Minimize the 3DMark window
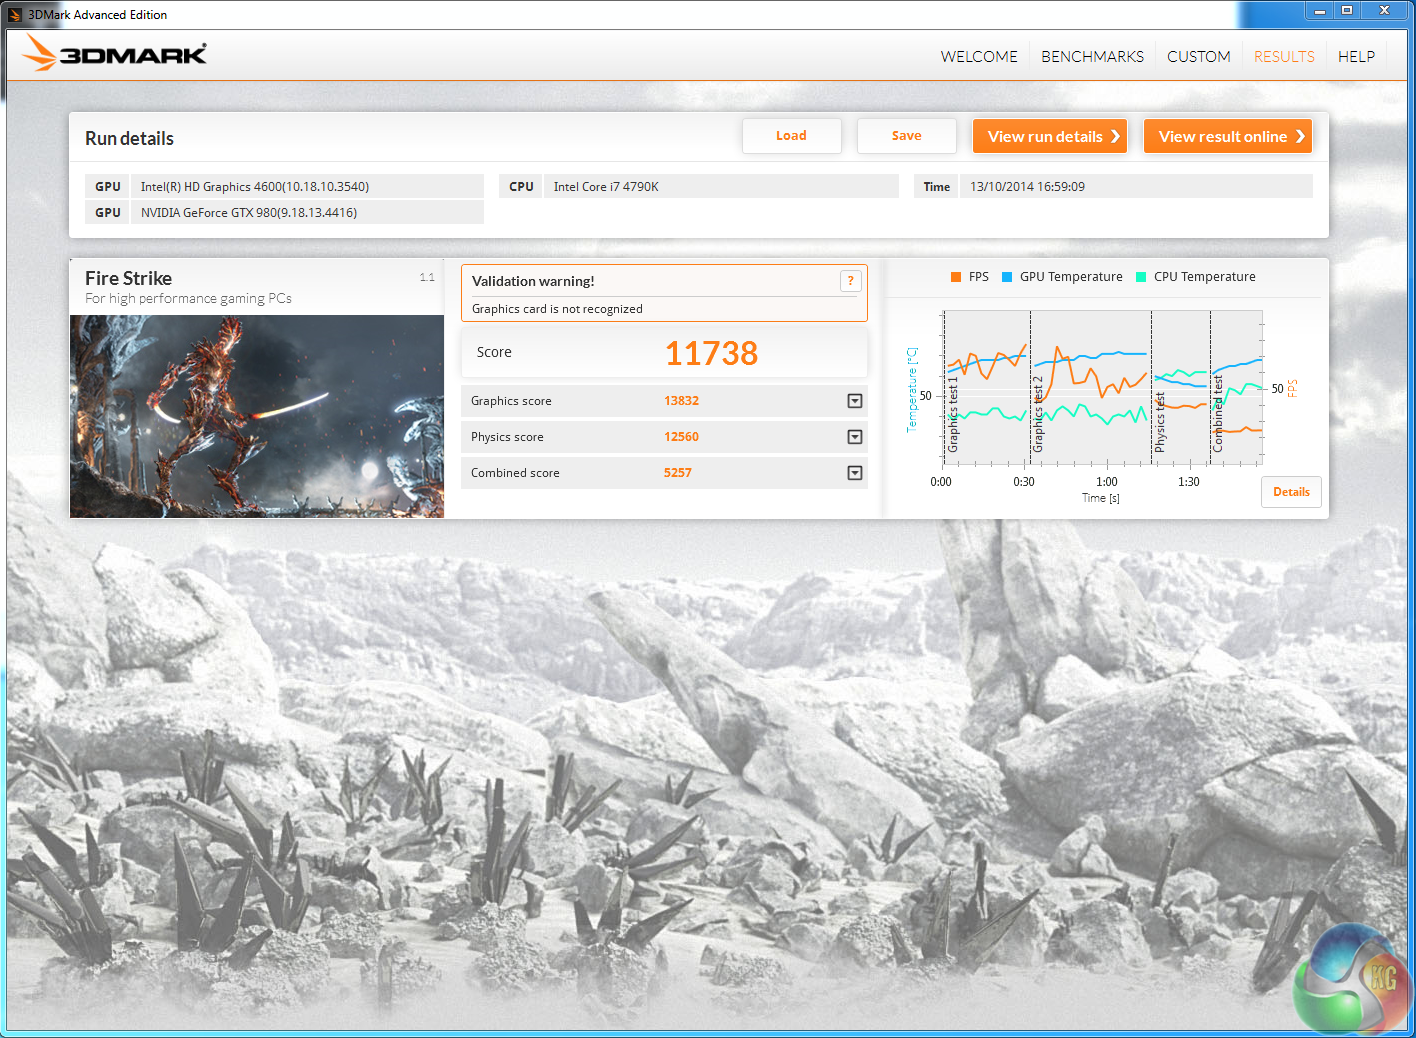Image resolution: width=1416 pixels, height=1038 pixels. click(1320, 11)
